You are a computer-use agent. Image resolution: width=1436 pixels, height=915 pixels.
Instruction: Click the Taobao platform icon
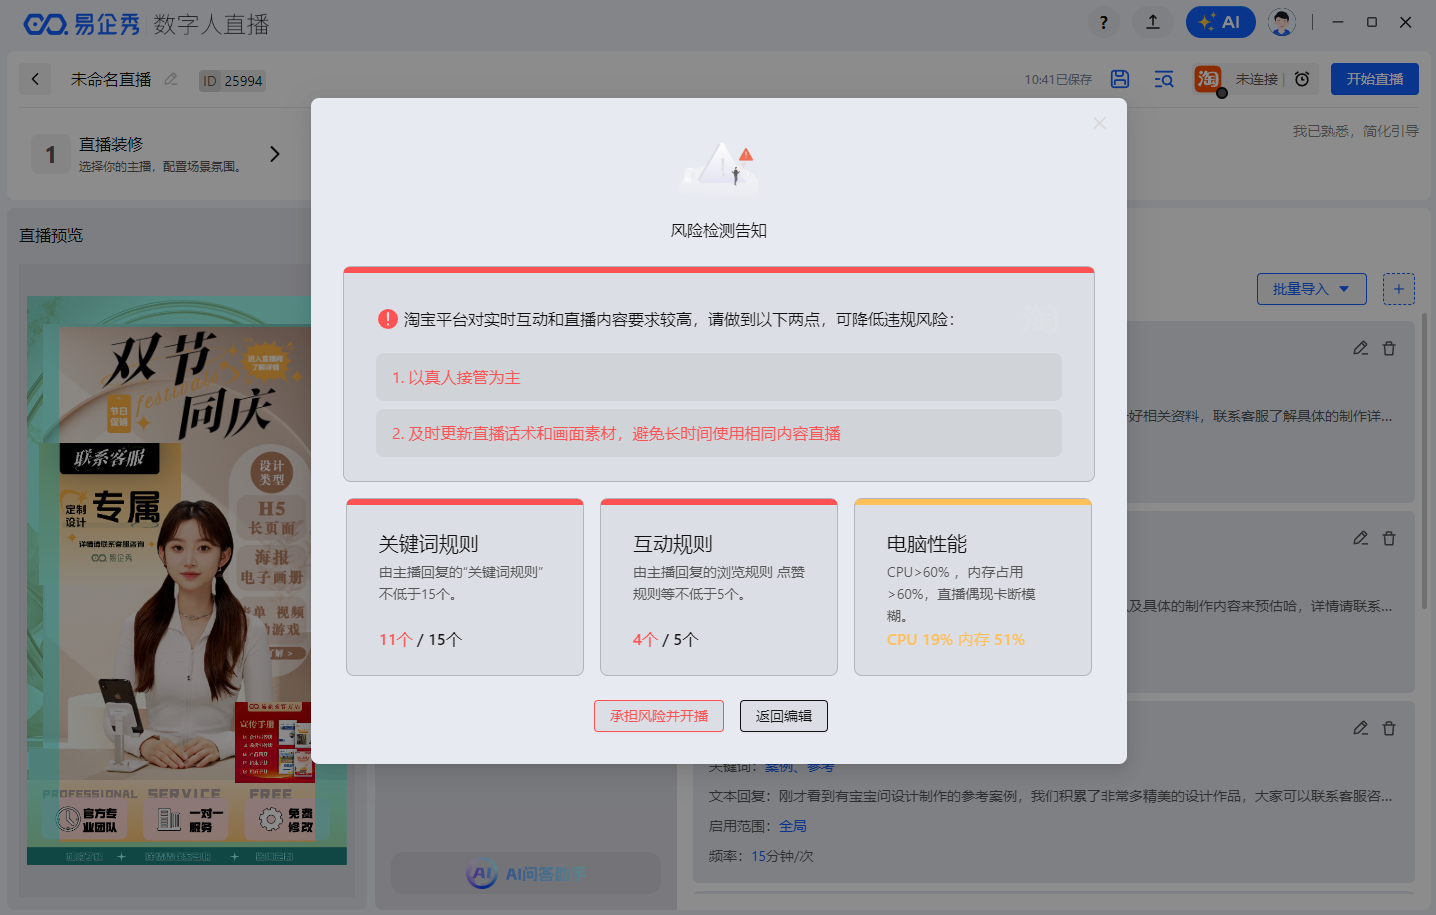(1208, 79)
